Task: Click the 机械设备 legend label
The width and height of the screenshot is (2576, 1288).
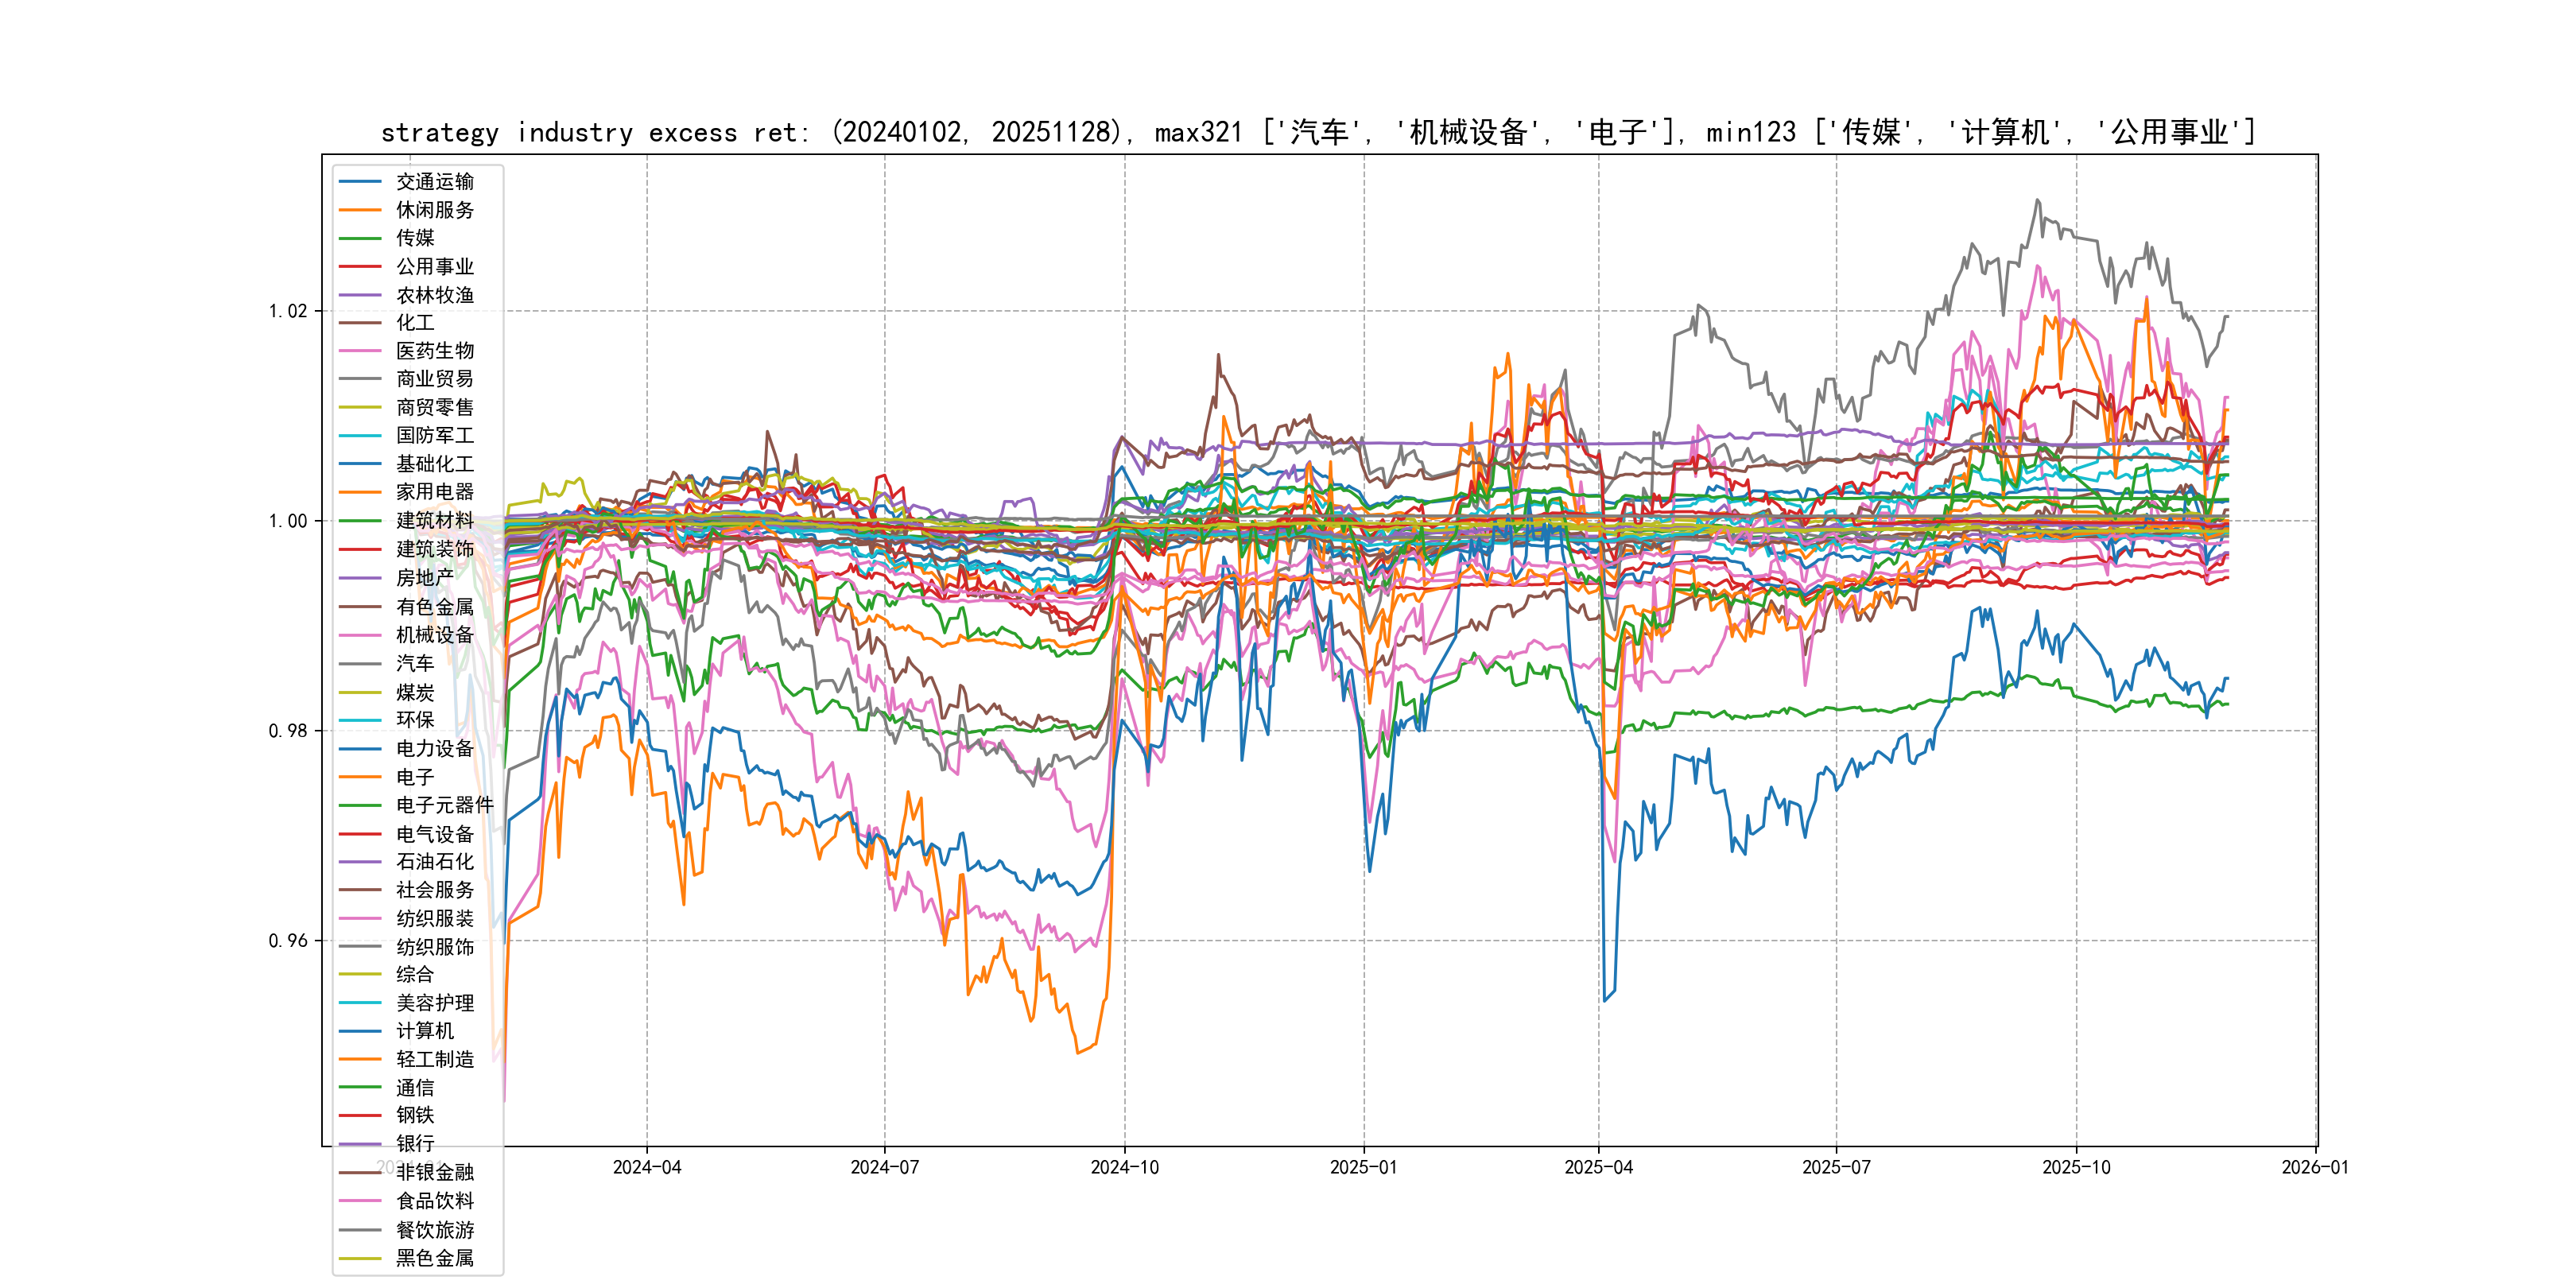Action: 434,635
